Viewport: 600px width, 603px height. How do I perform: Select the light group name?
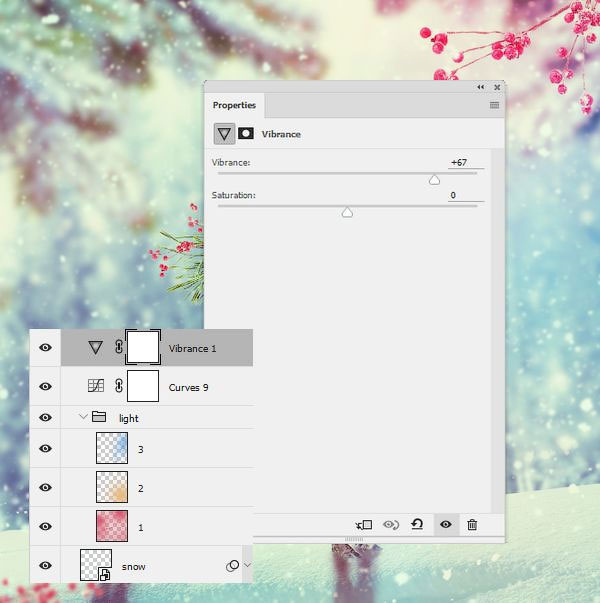click(x=128, y=418)
